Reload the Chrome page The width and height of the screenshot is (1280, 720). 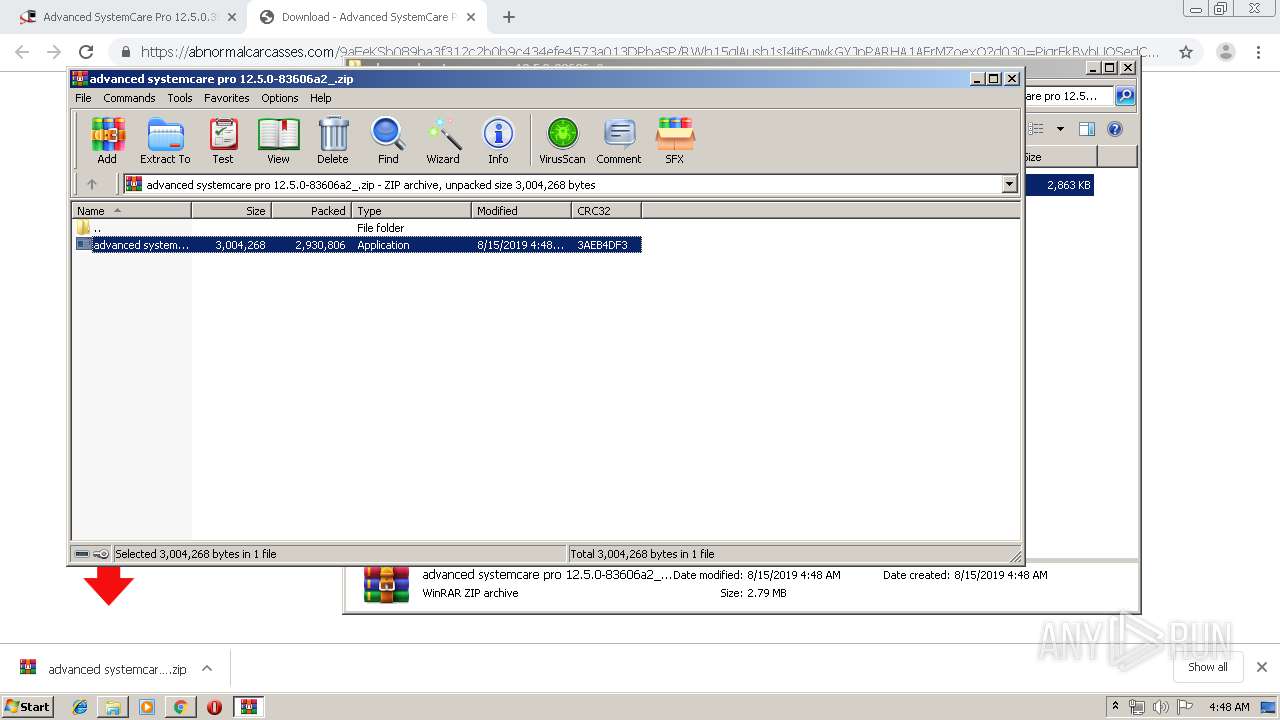coord(86,52)
